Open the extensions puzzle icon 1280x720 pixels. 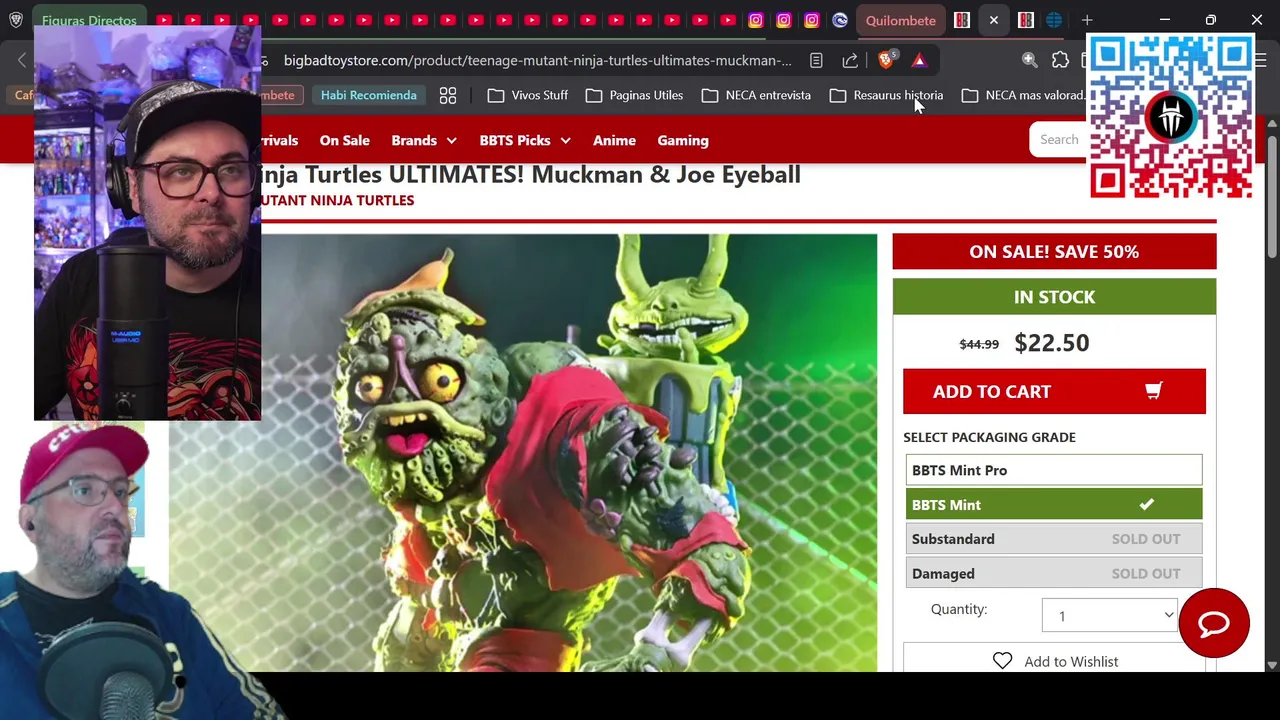coord(1060,60)
